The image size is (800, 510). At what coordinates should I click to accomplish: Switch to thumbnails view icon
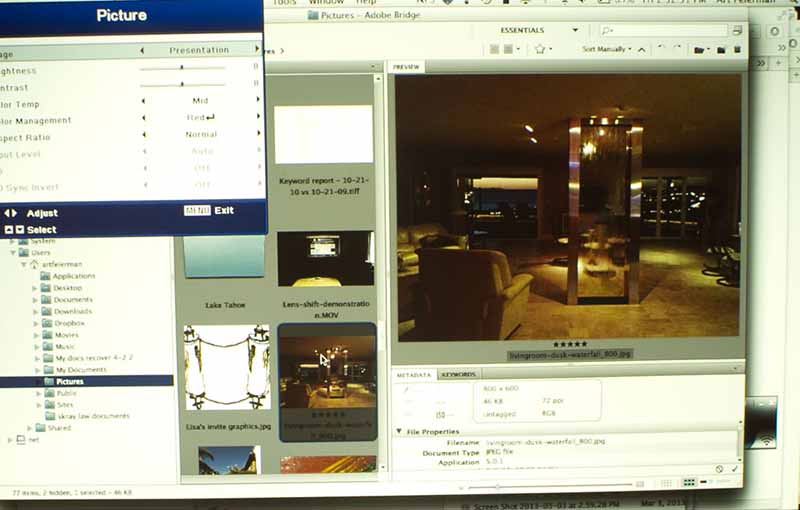coord(689,482)
